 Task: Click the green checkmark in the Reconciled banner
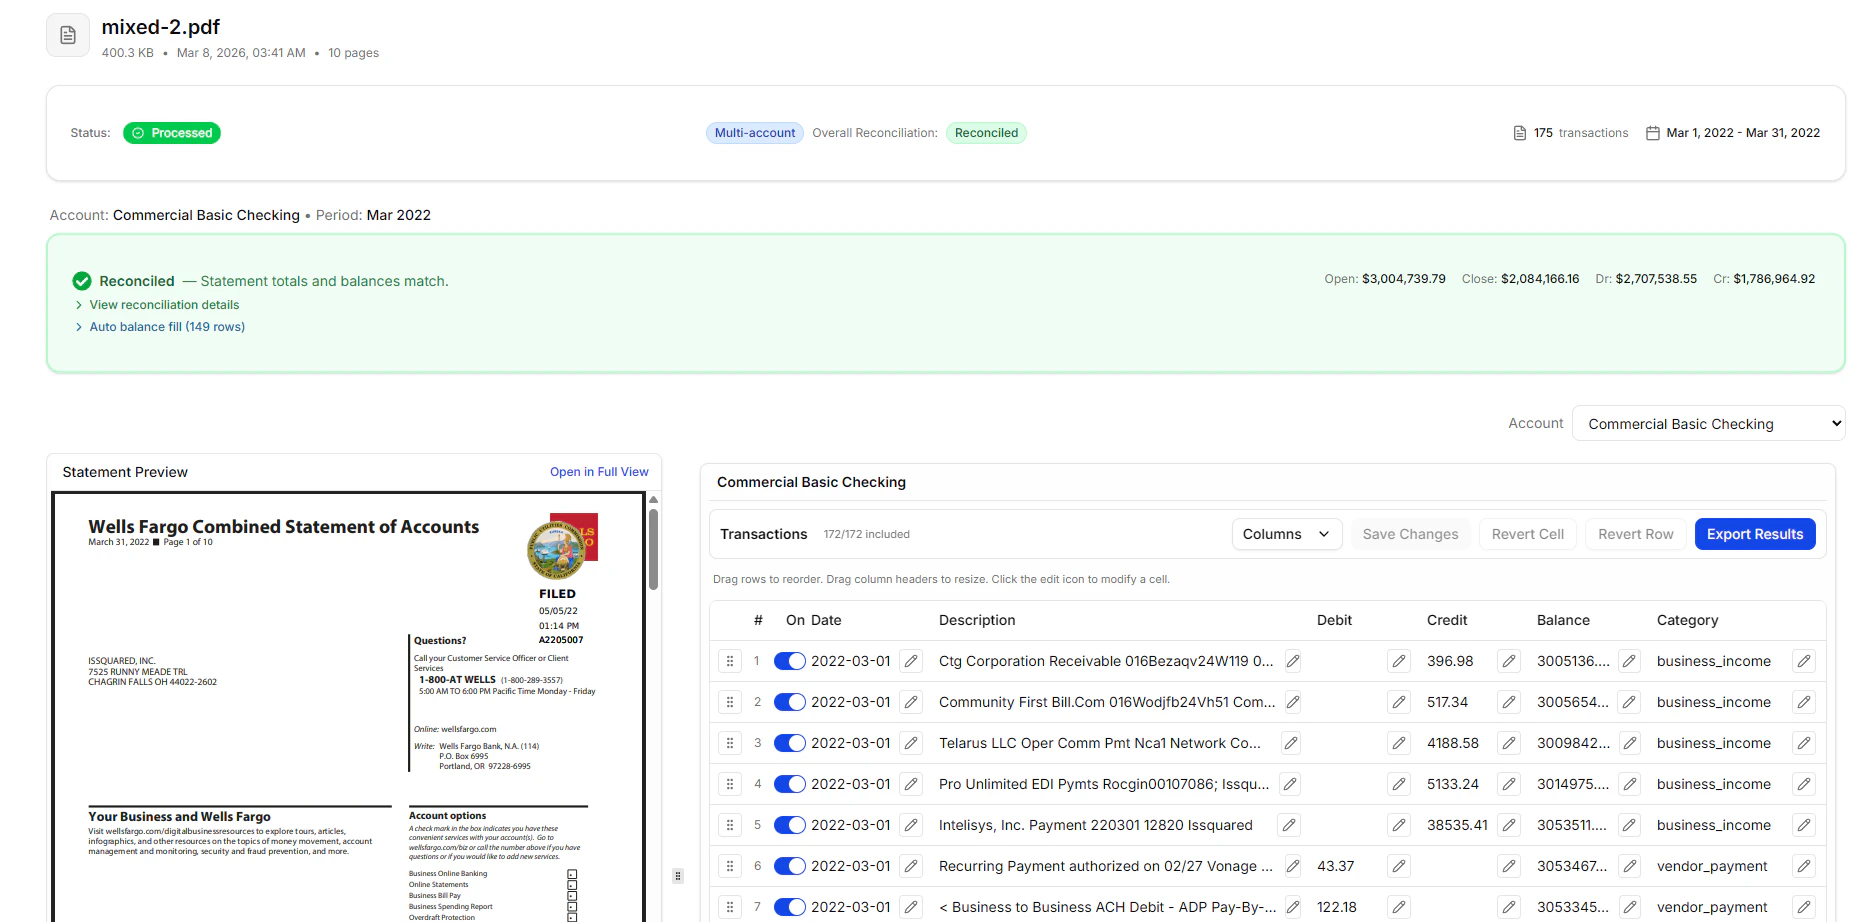click(x=81, y=281)
